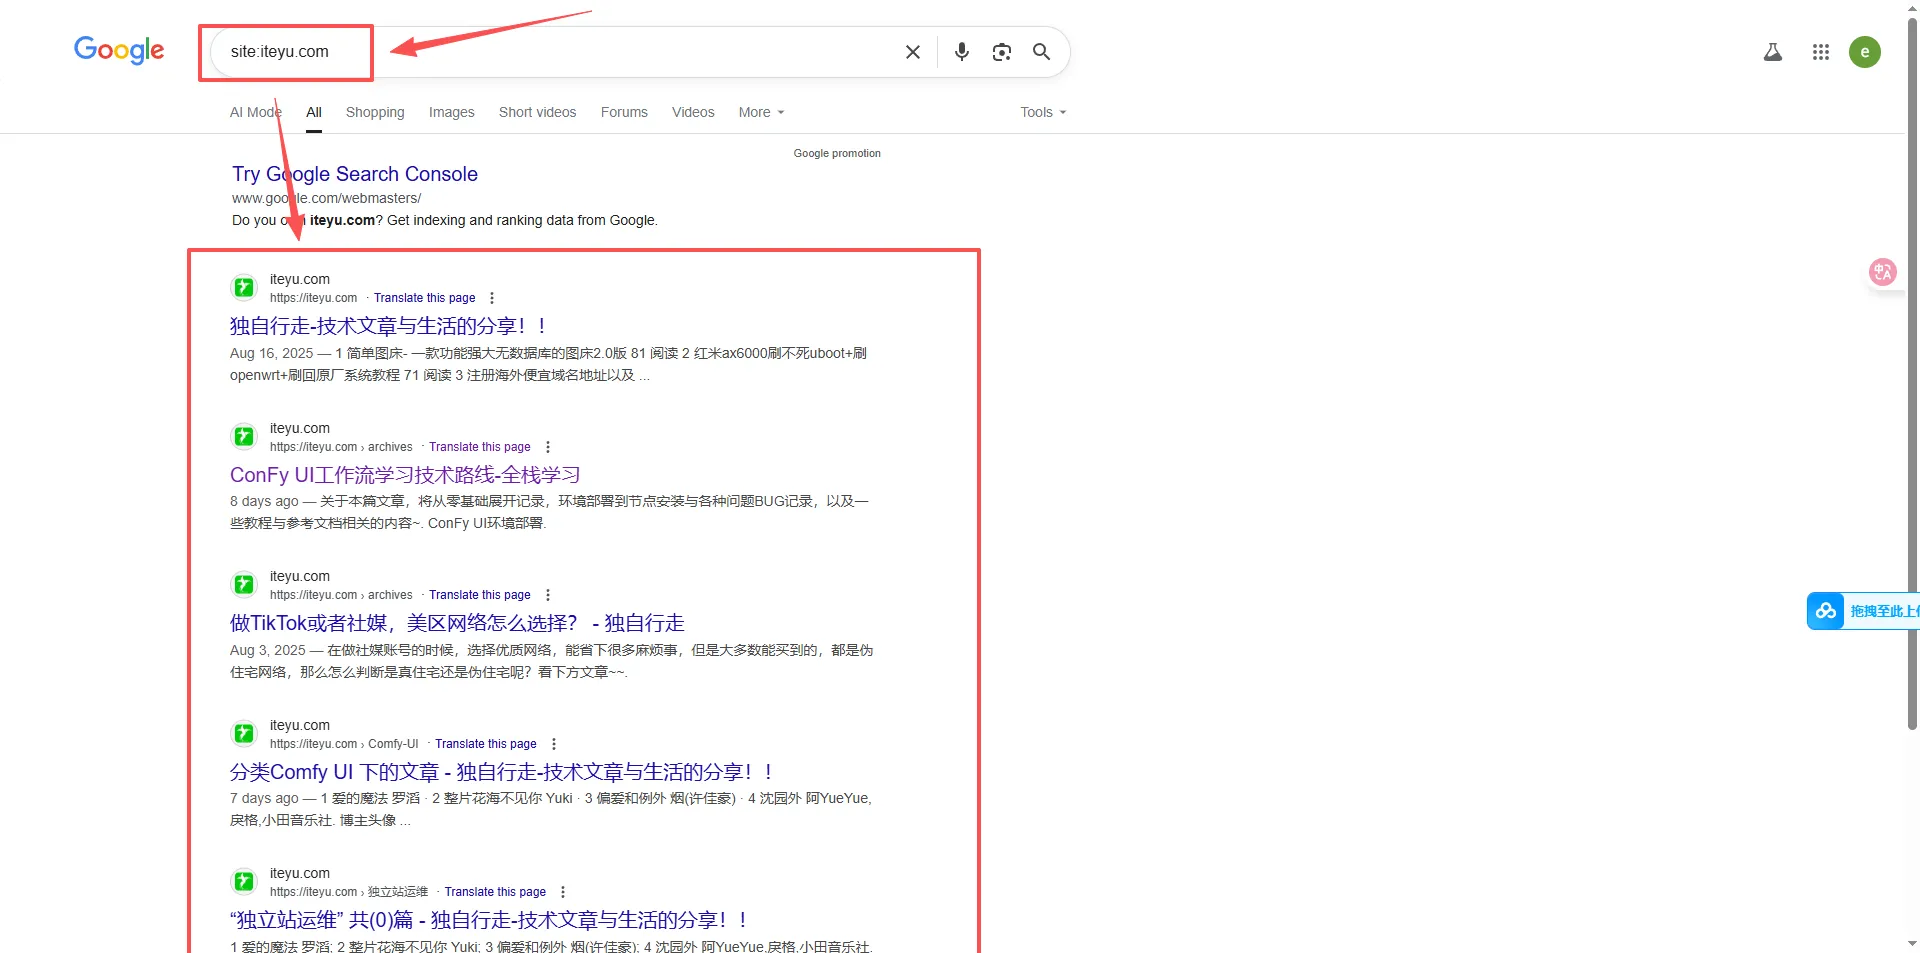The width and height of the screenshot is (1920, 953).
Task: Click the https://iteyu.com › Comfy-UI breadcrumb
Action: (x=344, y=744)
